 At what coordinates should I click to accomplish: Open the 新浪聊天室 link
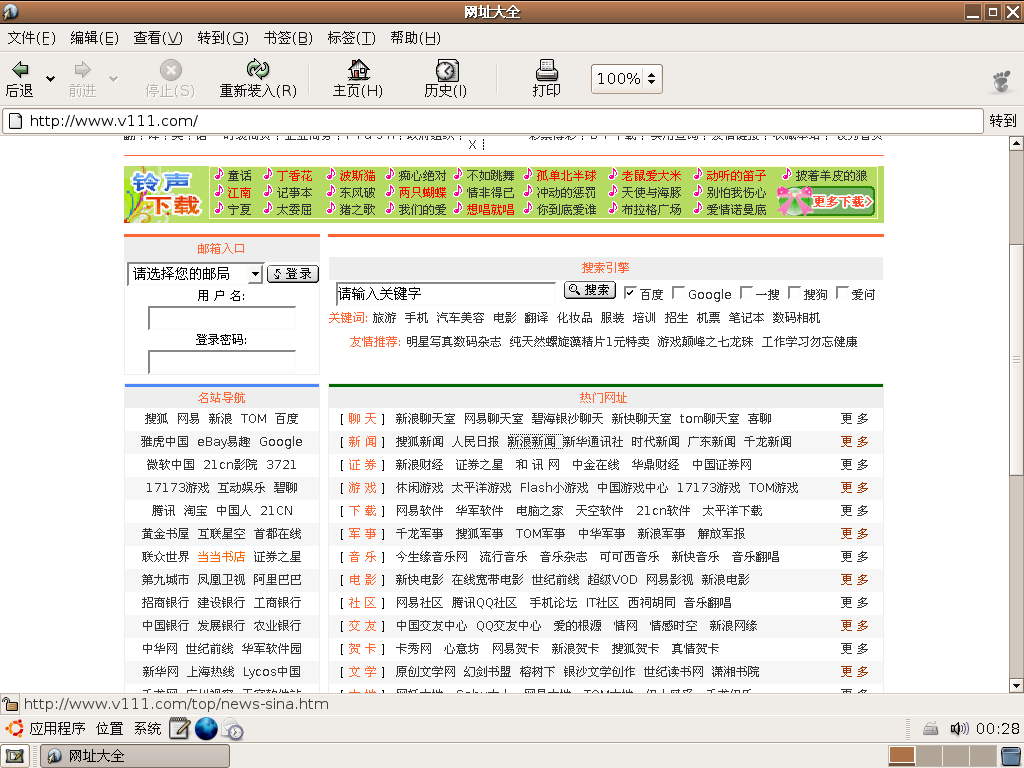[x=425, y=419]
